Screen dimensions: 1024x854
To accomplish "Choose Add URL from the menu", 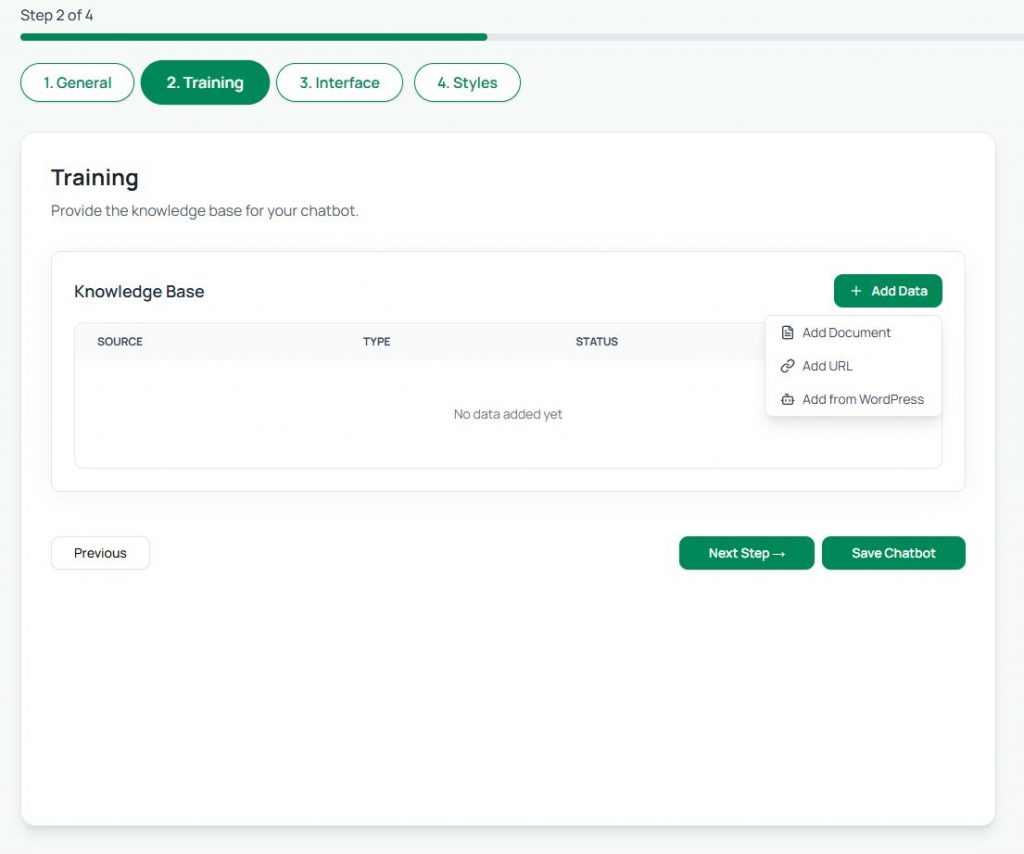I will click(853, 366).
